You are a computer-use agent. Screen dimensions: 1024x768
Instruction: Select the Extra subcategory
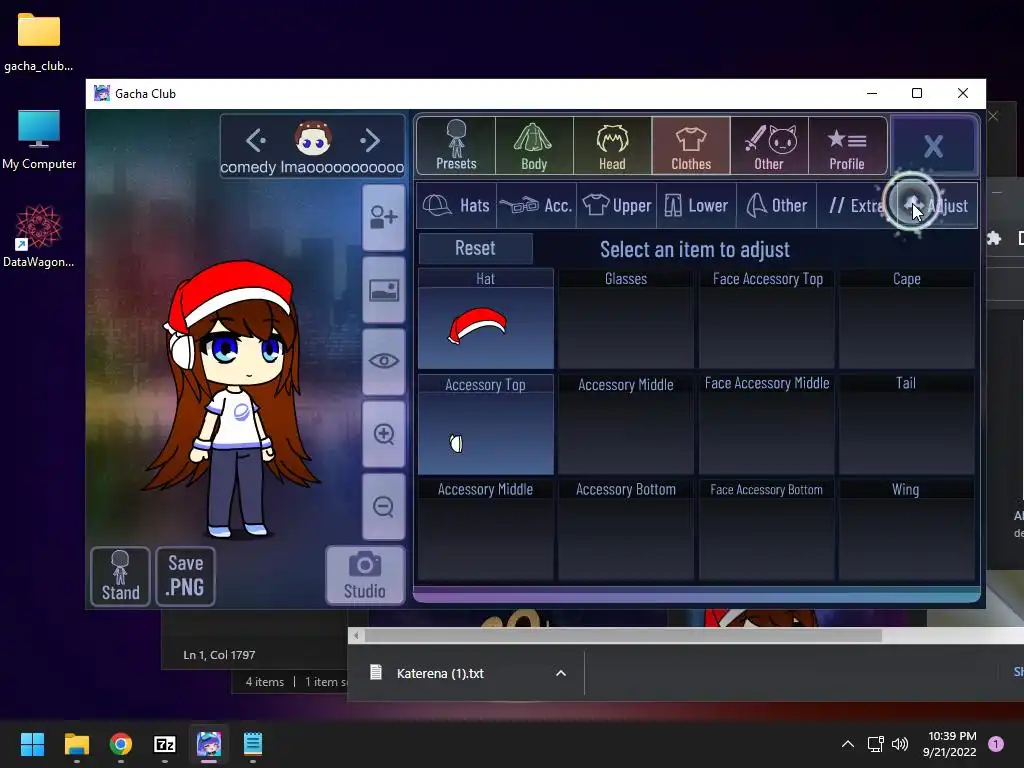856,206
